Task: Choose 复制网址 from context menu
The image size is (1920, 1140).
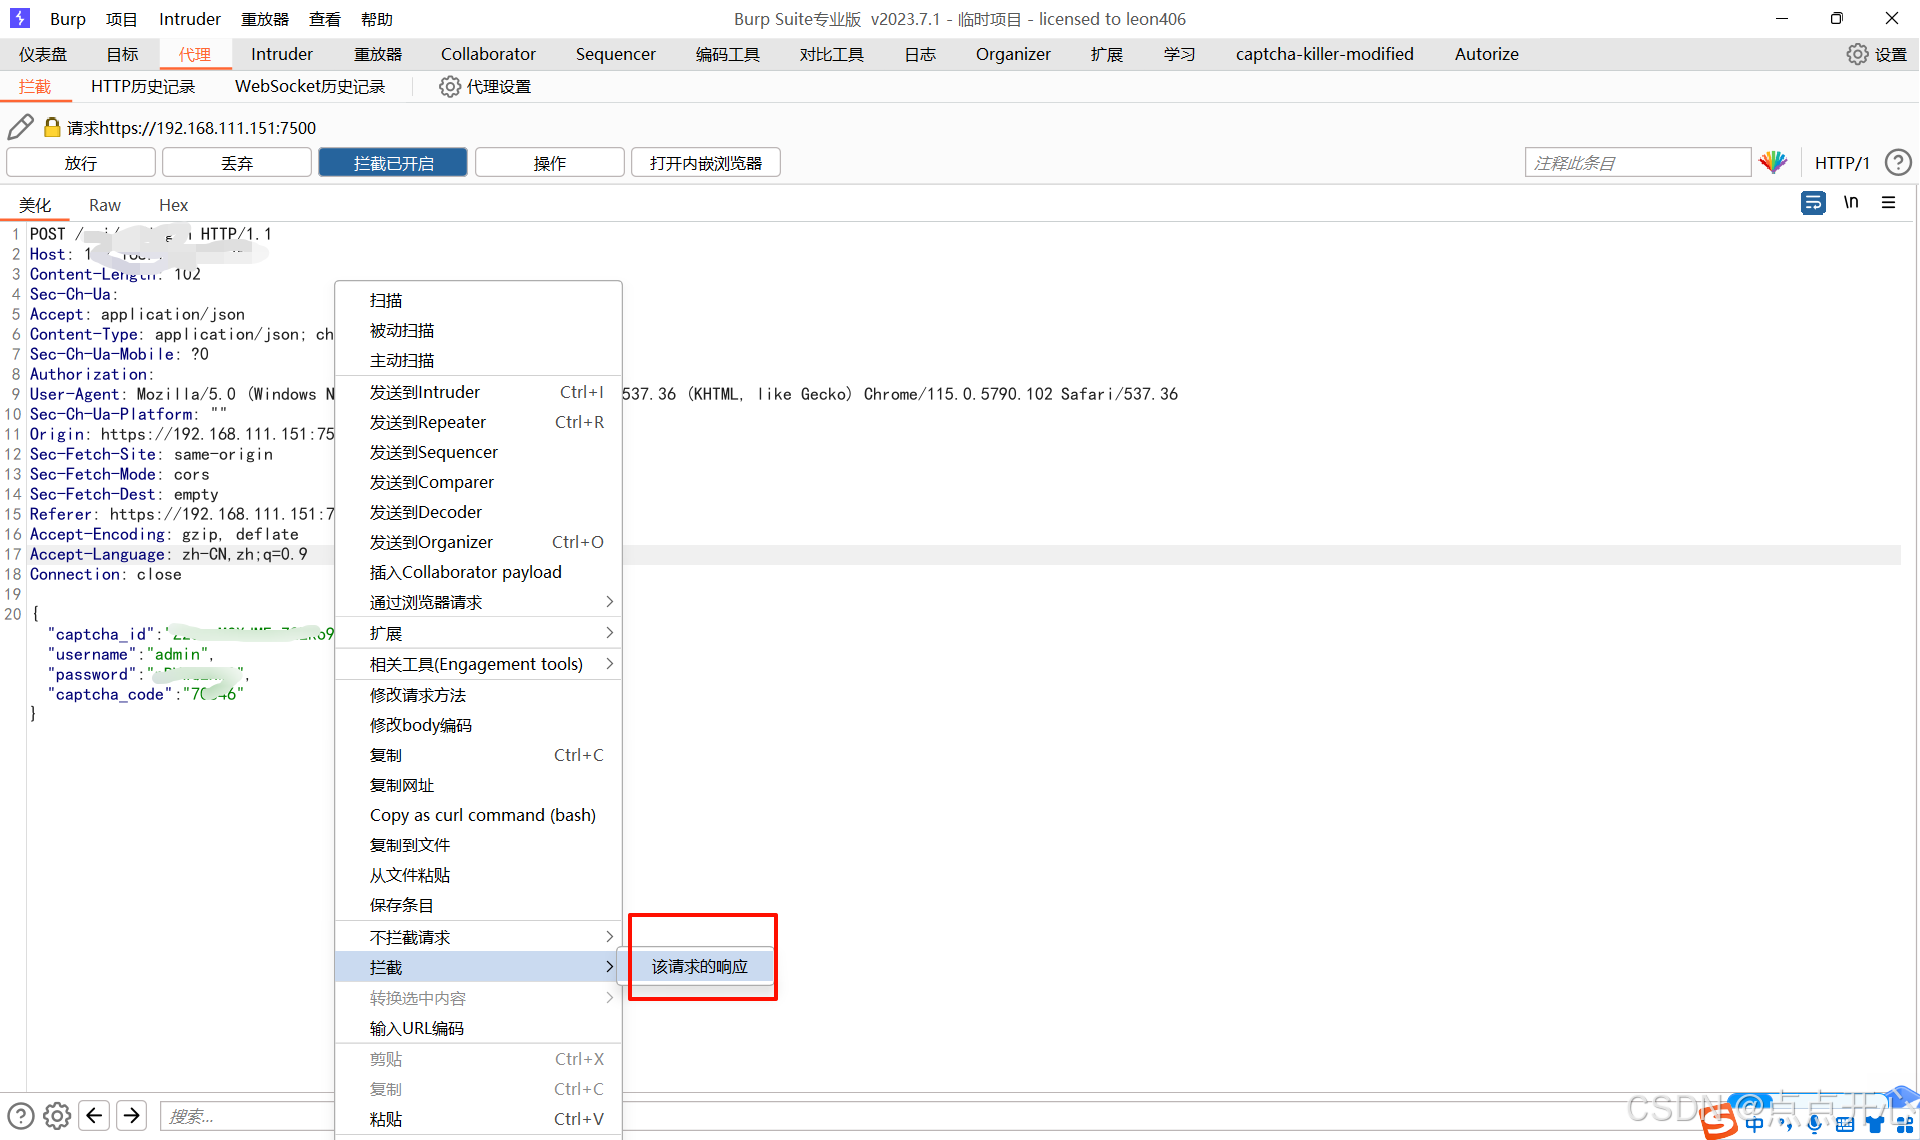Action: pyautogui.click(x=478, y=785)
